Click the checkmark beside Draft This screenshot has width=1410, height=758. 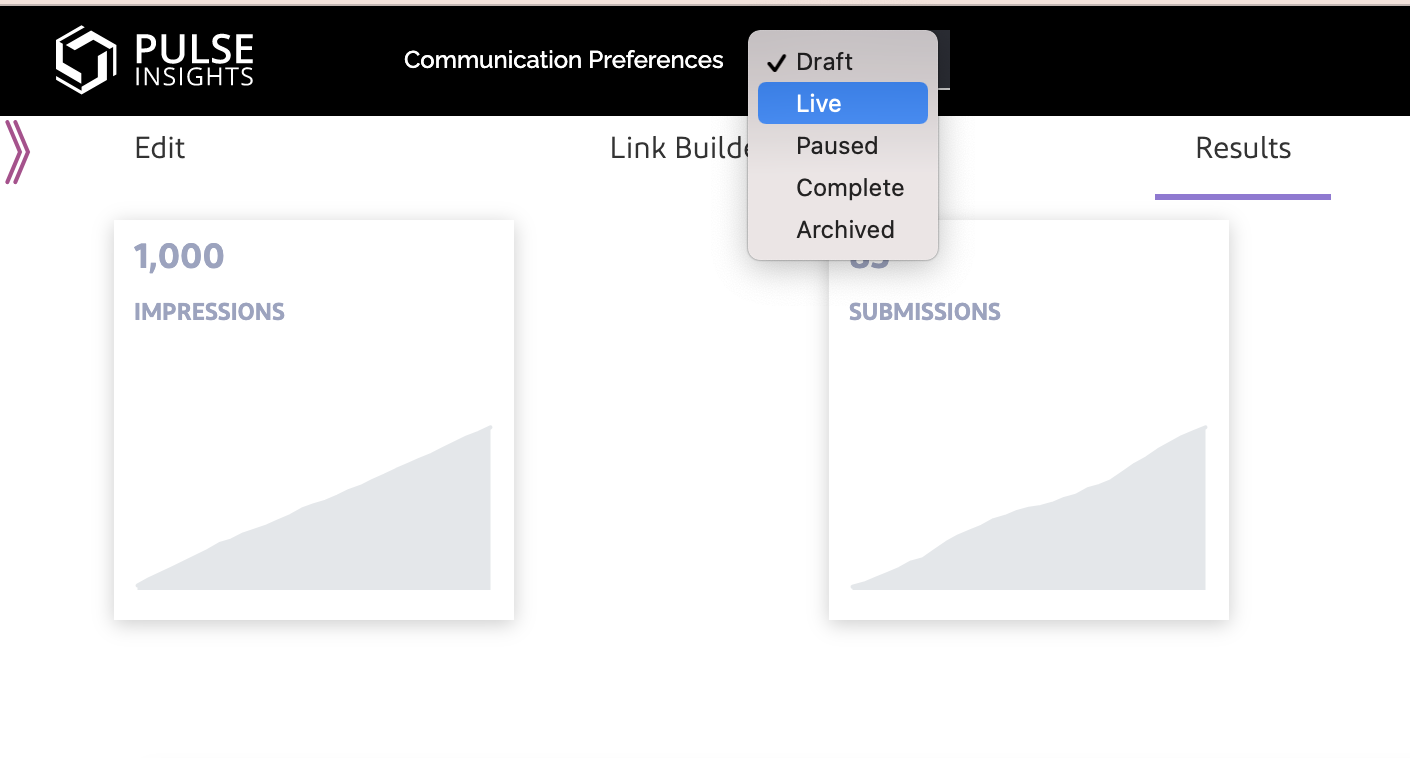(777, 62)
